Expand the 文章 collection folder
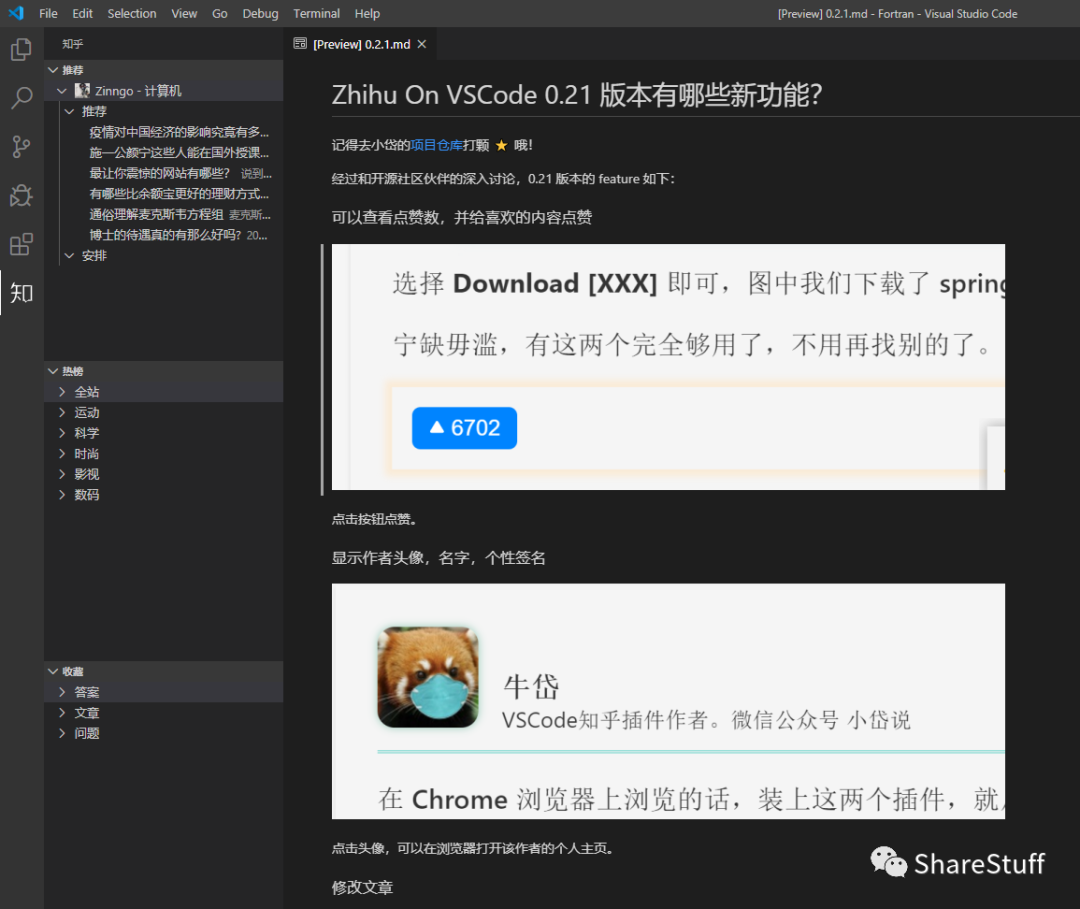 [164, 713]
